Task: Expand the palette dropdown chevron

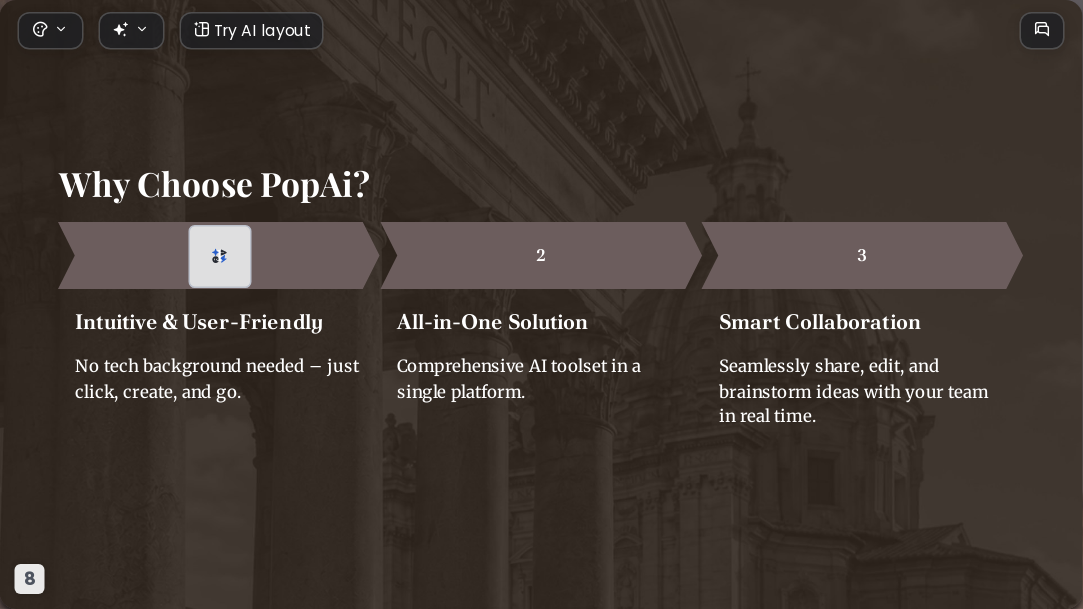Action: 61,29
